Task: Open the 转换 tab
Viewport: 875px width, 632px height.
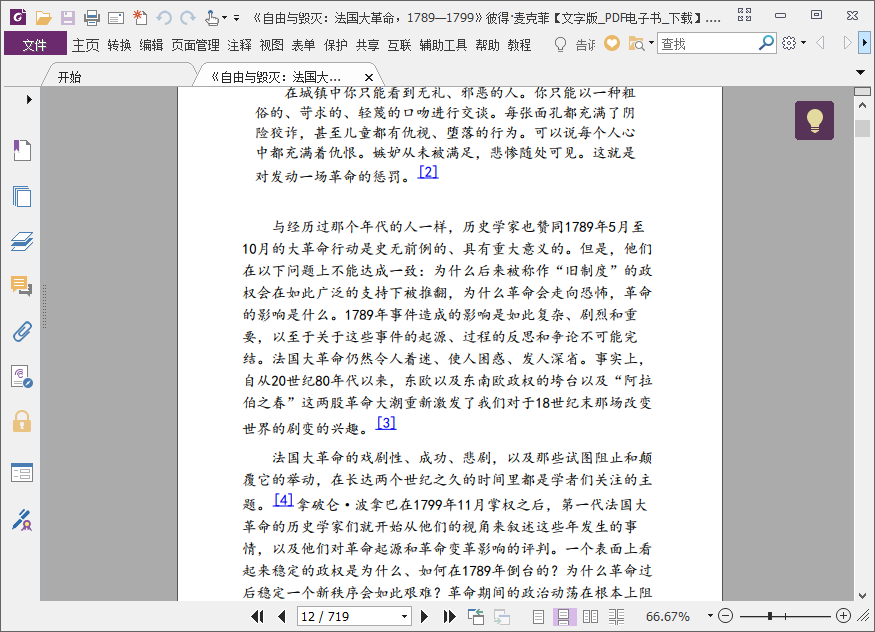Action: point(119,45)
